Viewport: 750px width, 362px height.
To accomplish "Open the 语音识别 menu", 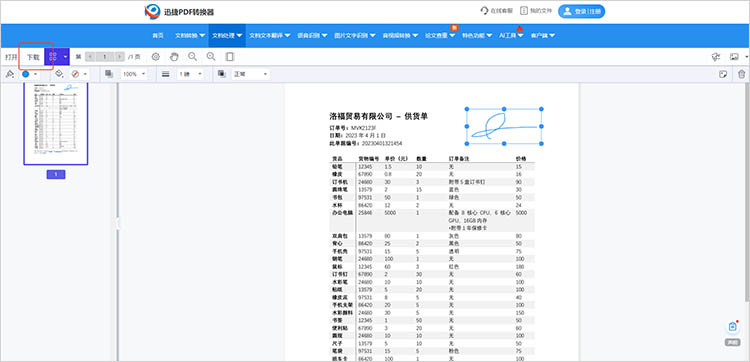I will coord(312,35).
